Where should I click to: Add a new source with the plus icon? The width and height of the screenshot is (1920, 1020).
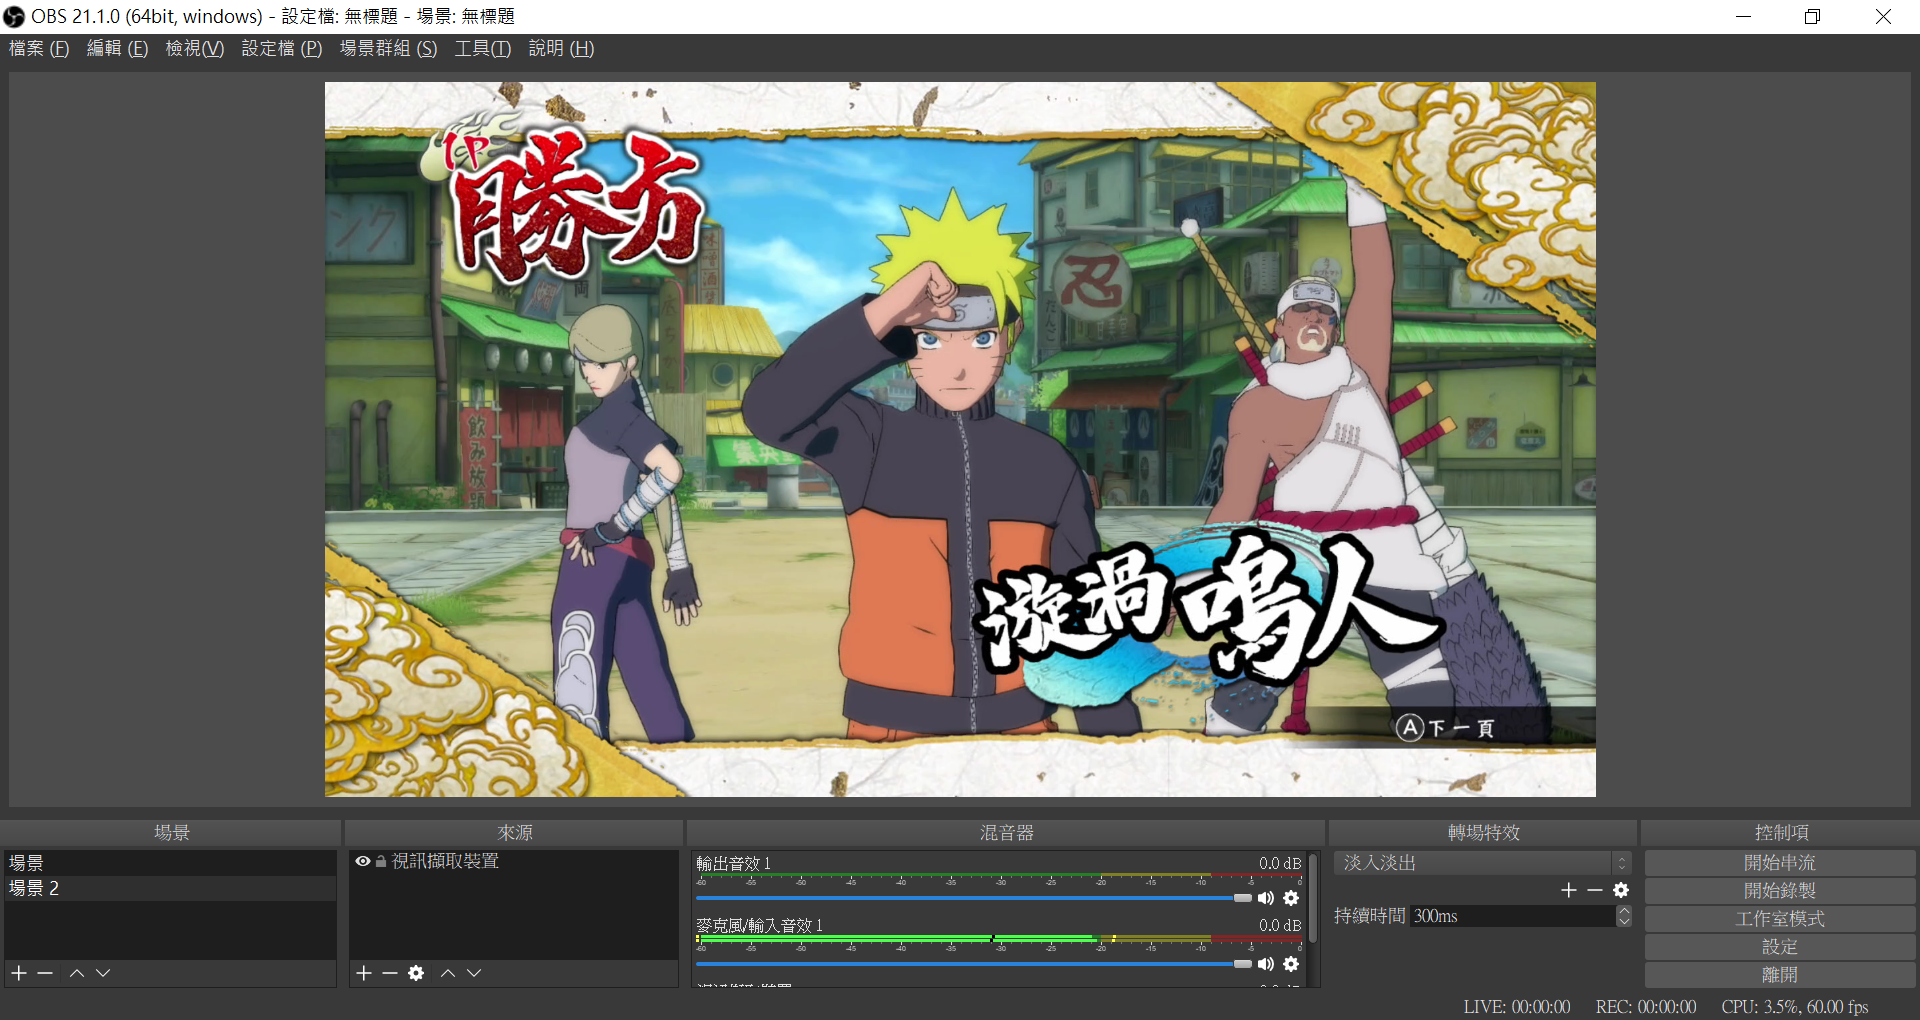(x=364, y=973)
